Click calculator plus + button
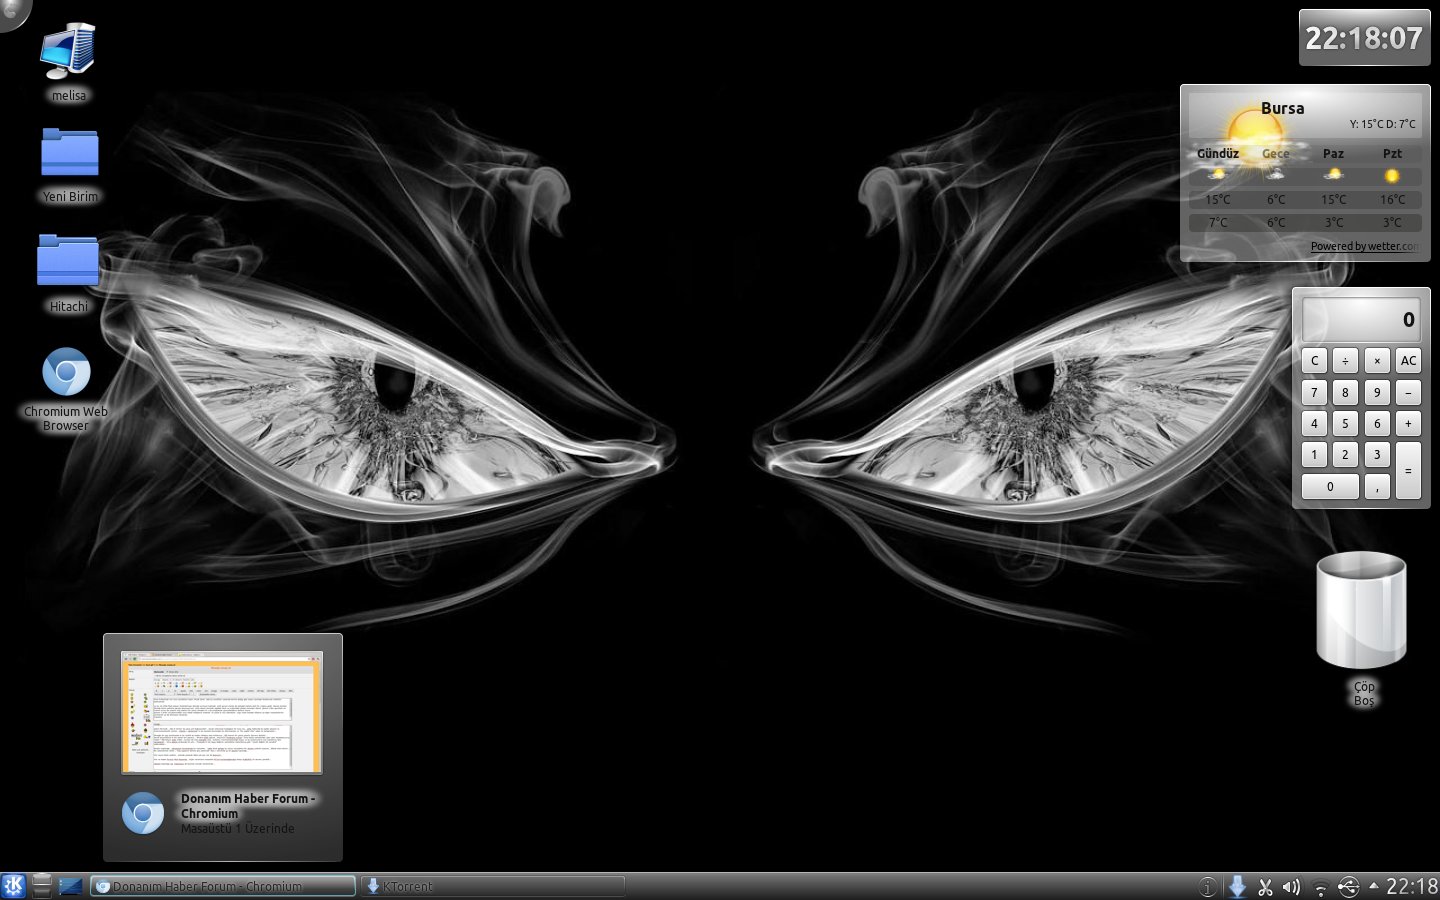 click(1408, 424)
